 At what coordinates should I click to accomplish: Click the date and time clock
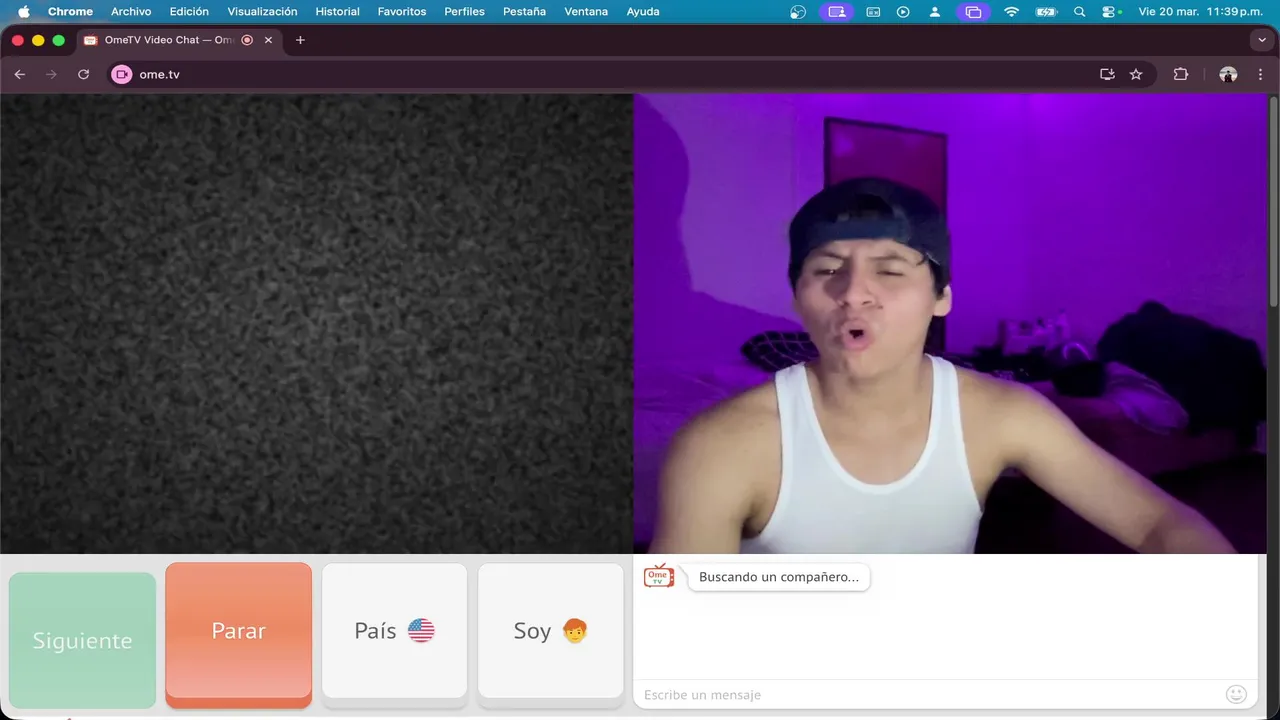click(x=1200, y=12)
